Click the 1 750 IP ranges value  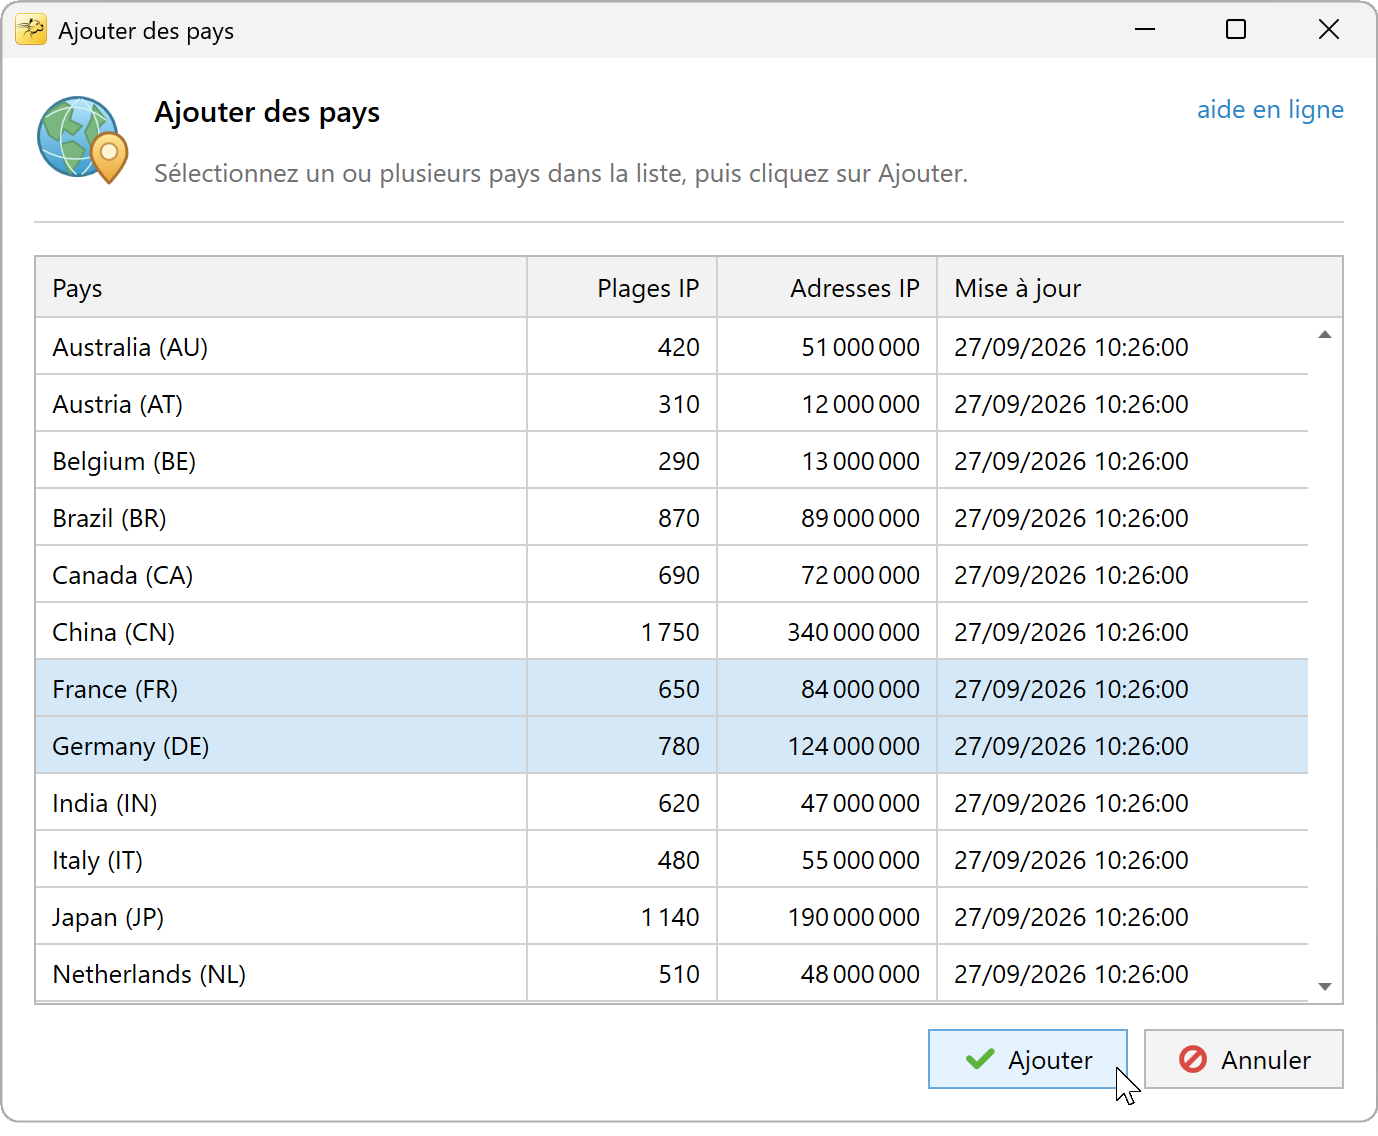click(670, 632)
